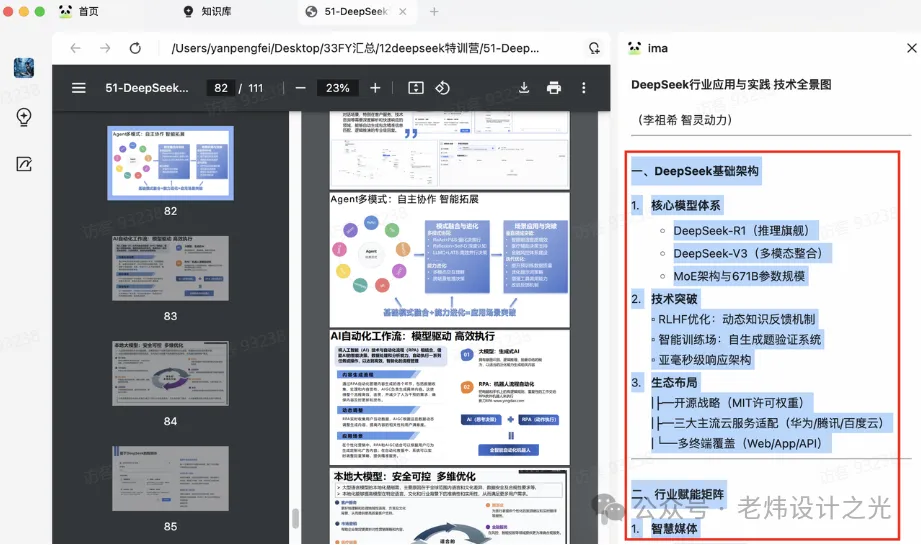Select the page 82 thumbnail
921x545 pixels.
click(x=170, y=163)
